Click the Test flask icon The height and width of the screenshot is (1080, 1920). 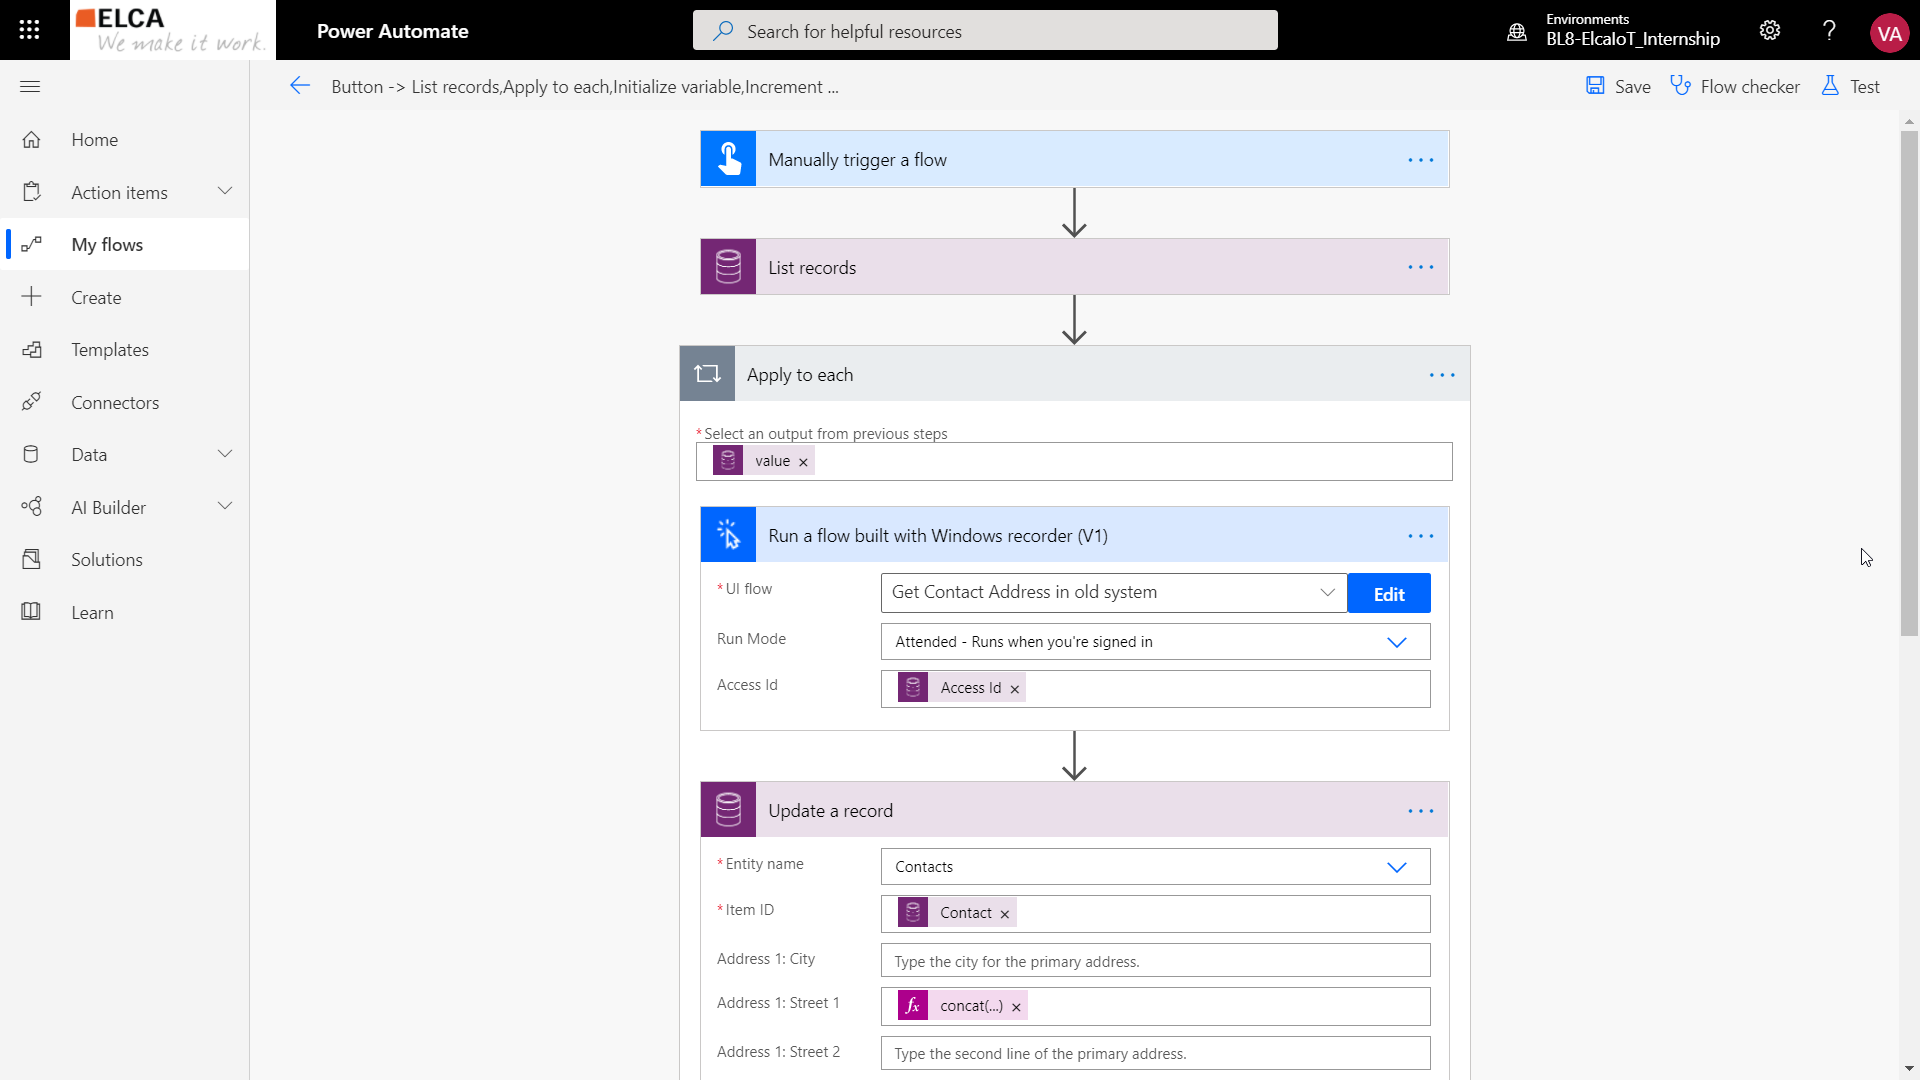coord(1830,86)
